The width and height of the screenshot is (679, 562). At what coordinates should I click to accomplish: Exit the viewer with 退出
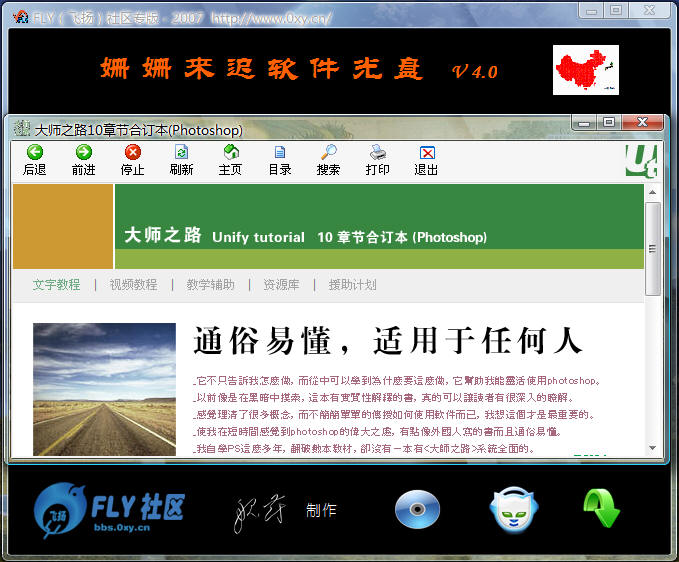(426, 160)
